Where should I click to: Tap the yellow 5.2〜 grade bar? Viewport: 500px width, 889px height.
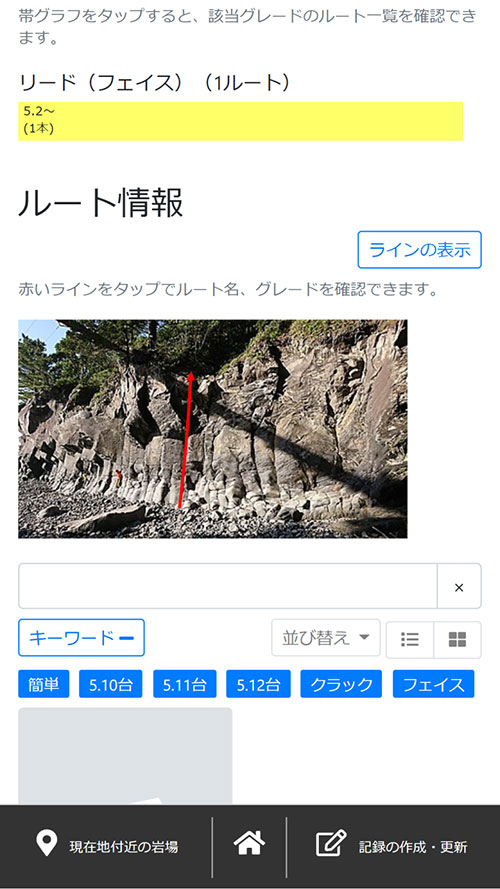[241, 121]
